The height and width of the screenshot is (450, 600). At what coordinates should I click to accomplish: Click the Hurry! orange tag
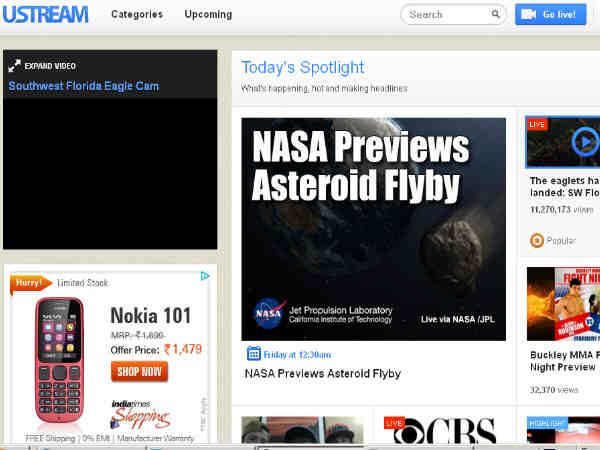(x=31, y=284)
